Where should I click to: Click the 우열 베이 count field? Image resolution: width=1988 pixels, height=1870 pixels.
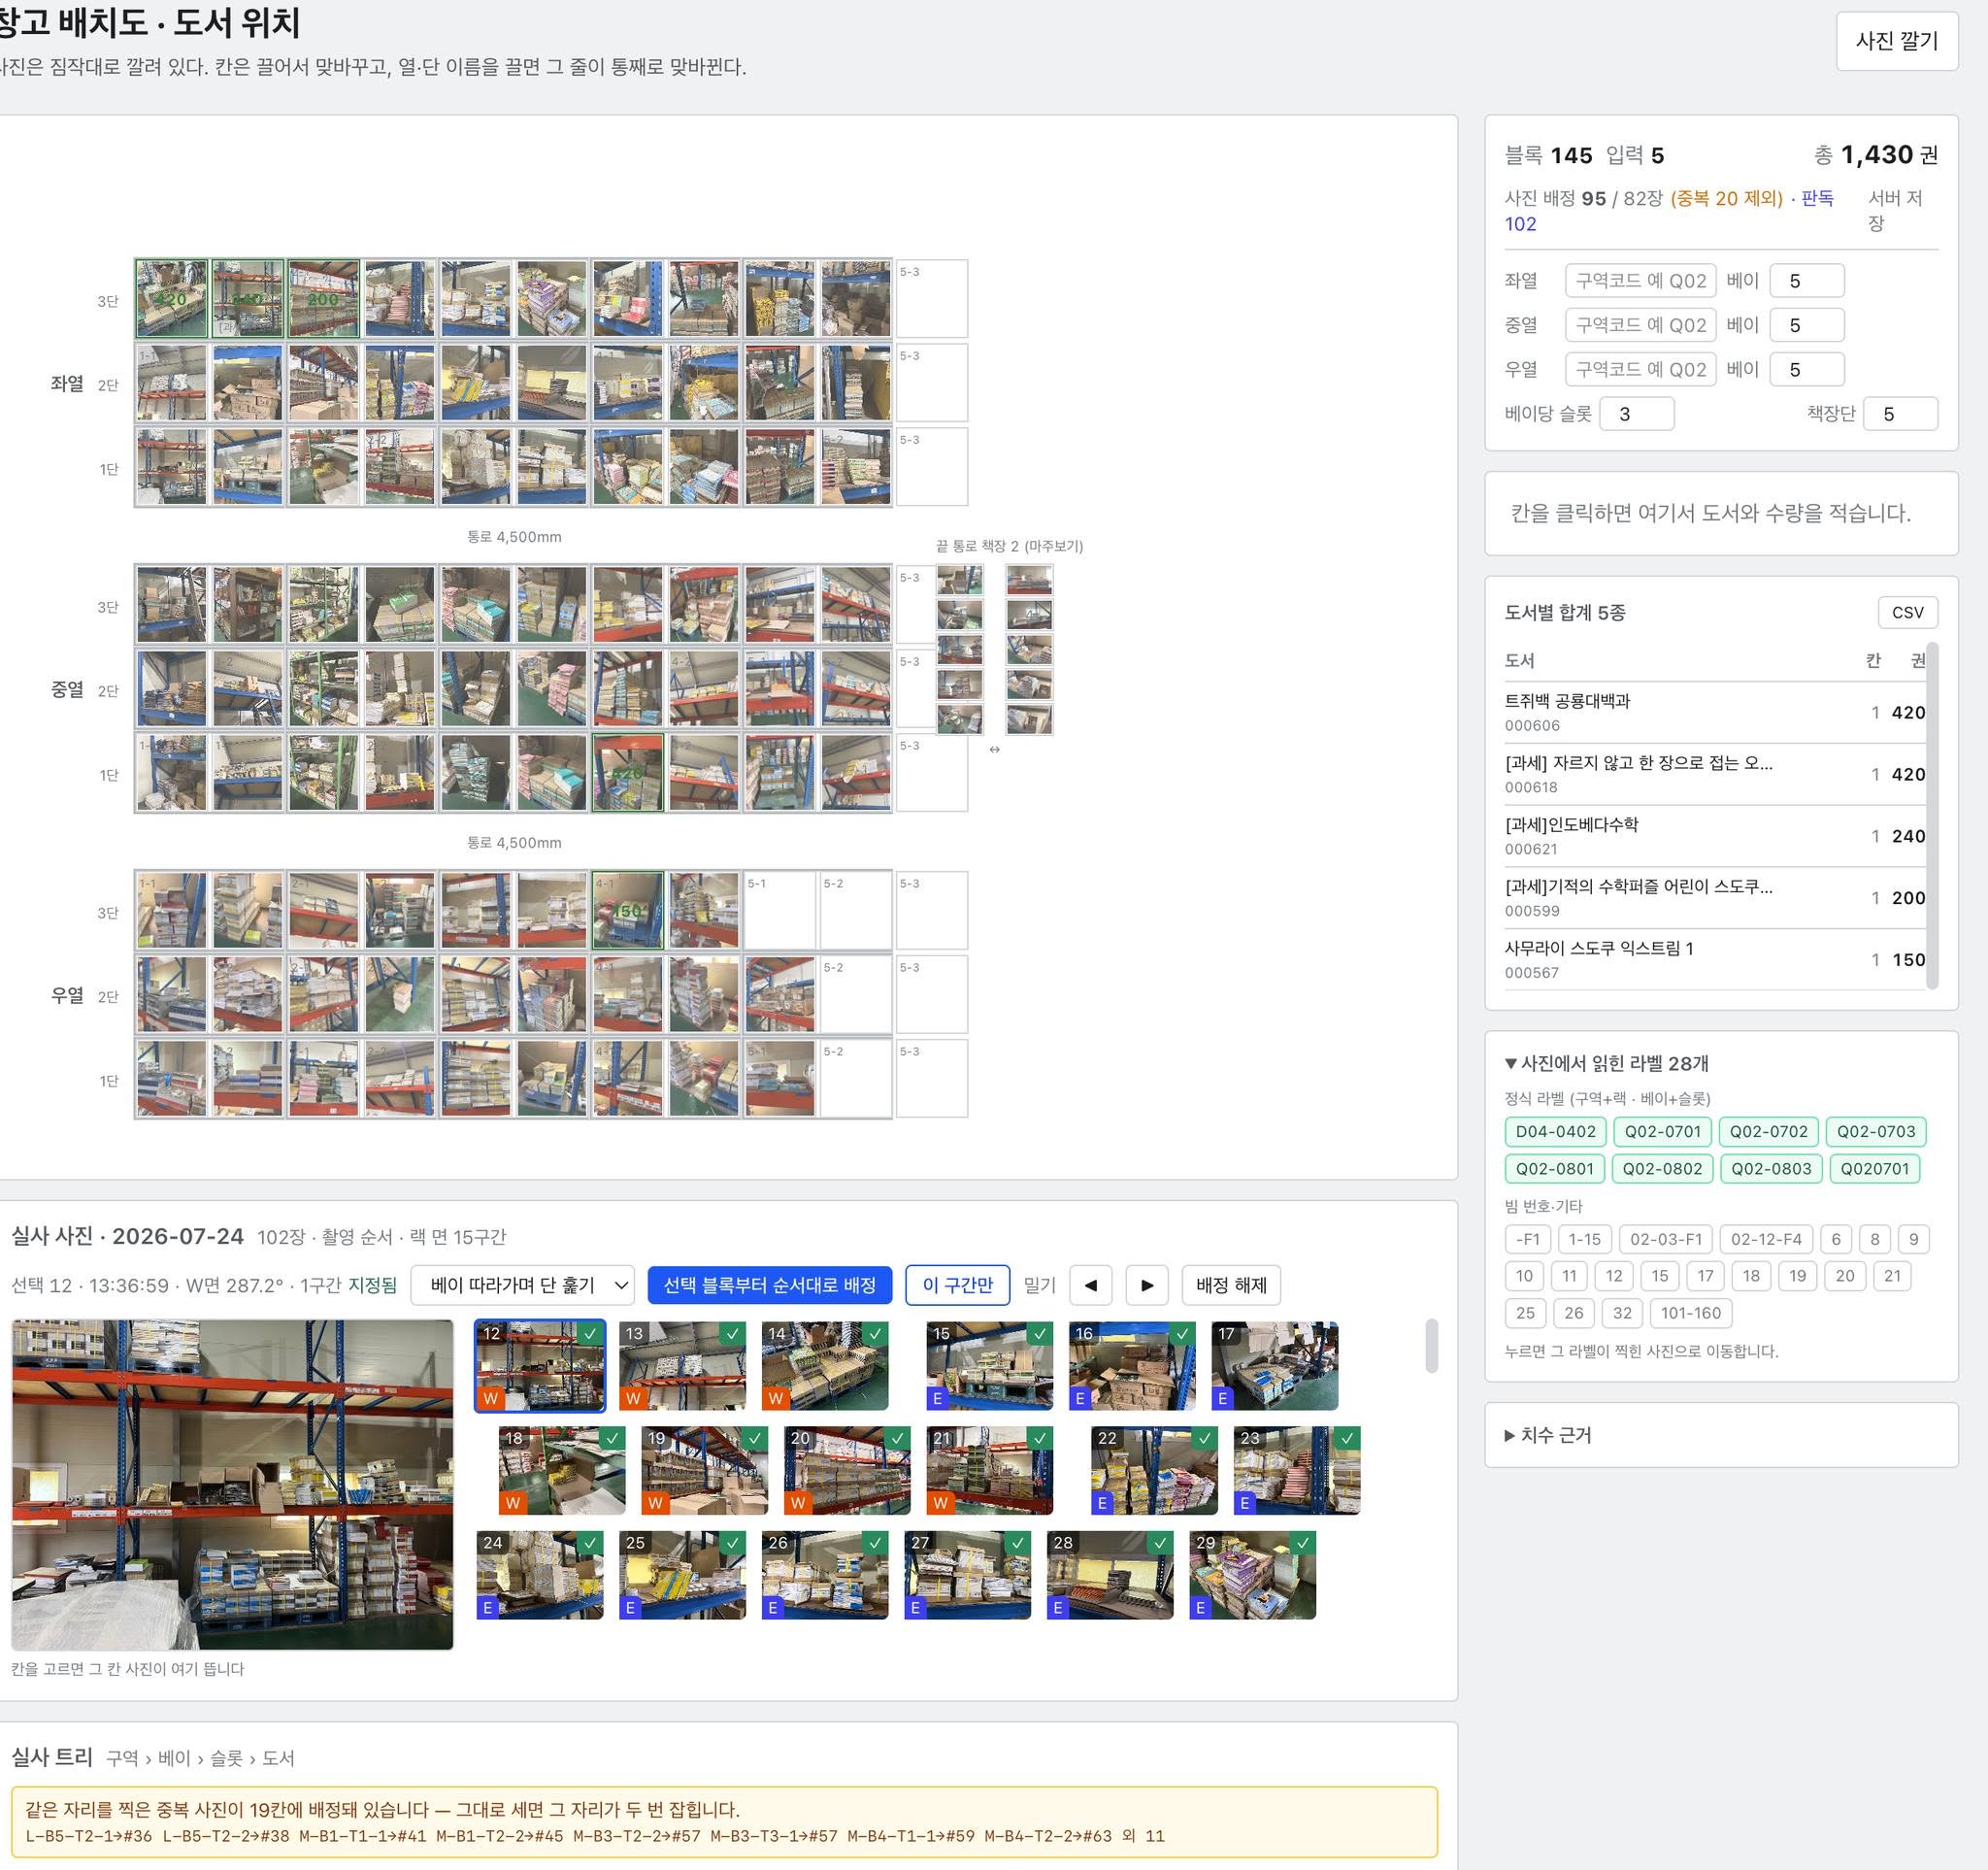coord(1807,369)
